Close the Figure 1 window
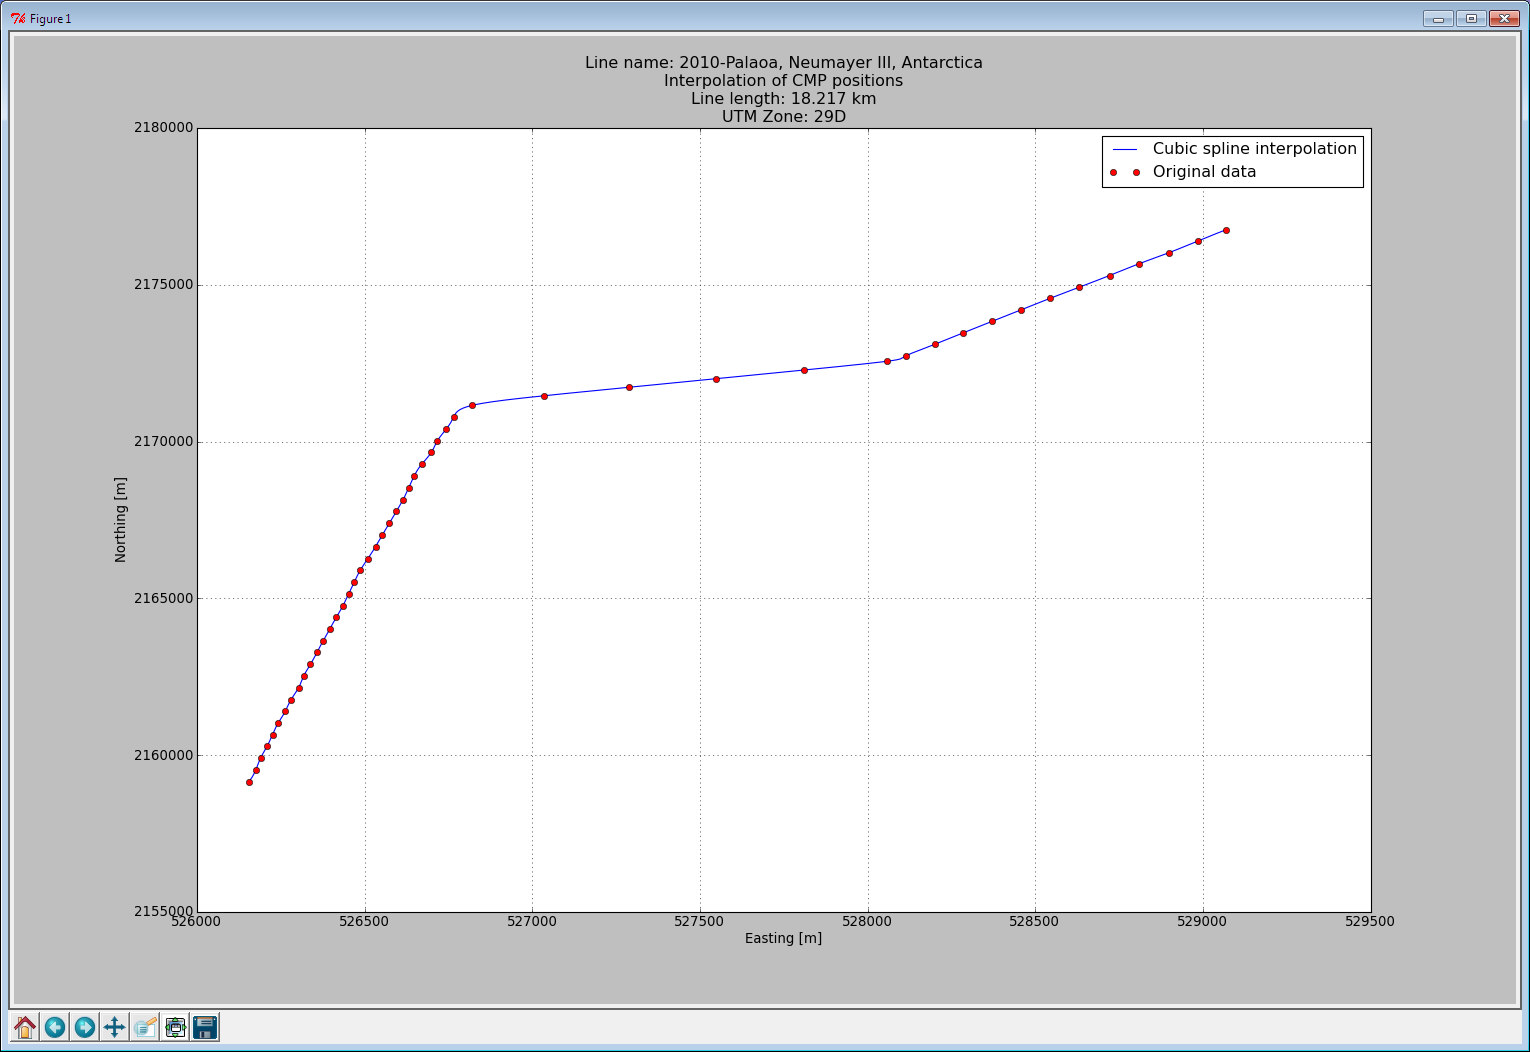 [x=1504, y=18]
